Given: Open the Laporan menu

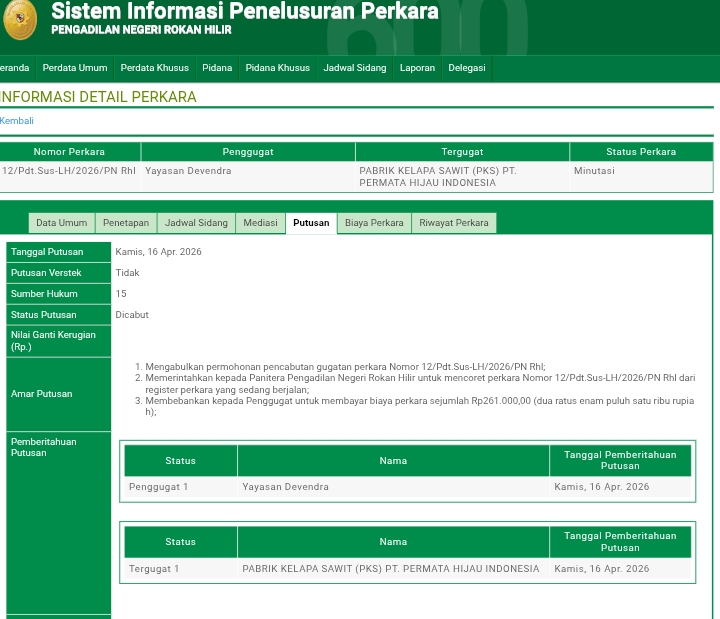Looking at the screenshot, I should 417,68.
